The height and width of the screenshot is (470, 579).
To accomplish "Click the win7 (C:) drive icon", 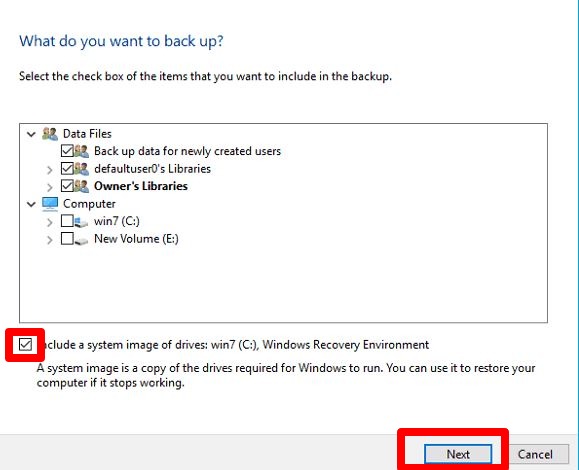I will pyautogui.click(x=81, y=222).
